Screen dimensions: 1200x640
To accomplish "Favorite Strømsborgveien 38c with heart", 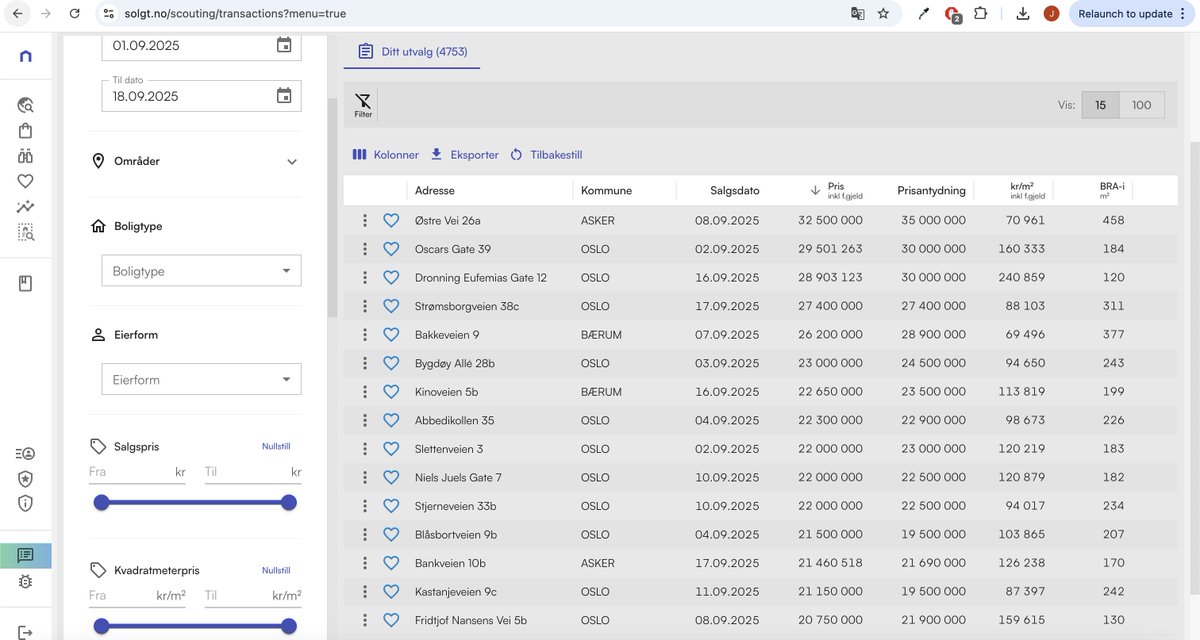I will 391,306.
